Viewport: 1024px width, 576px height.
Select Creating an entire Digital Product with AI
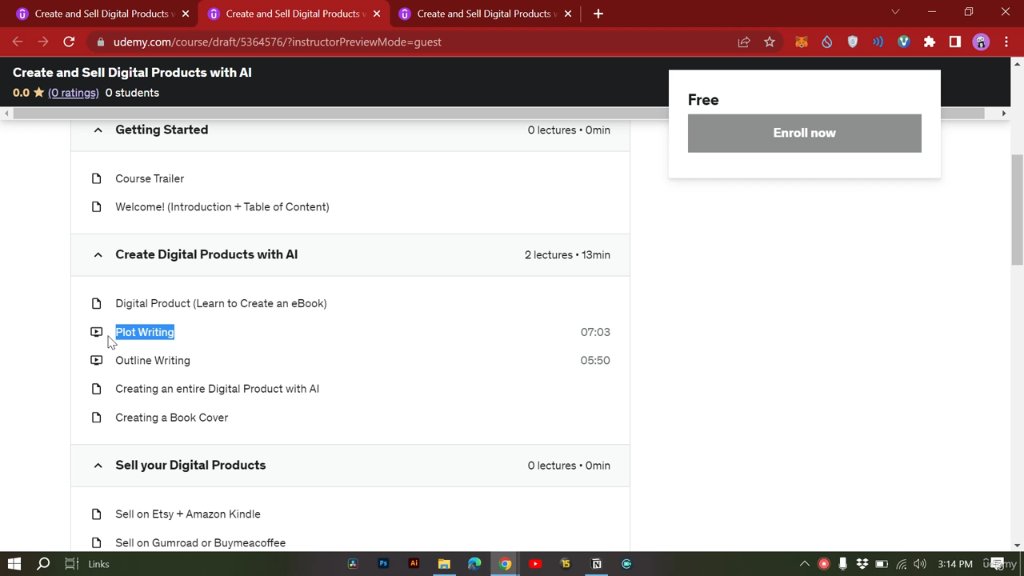point(217,389)
